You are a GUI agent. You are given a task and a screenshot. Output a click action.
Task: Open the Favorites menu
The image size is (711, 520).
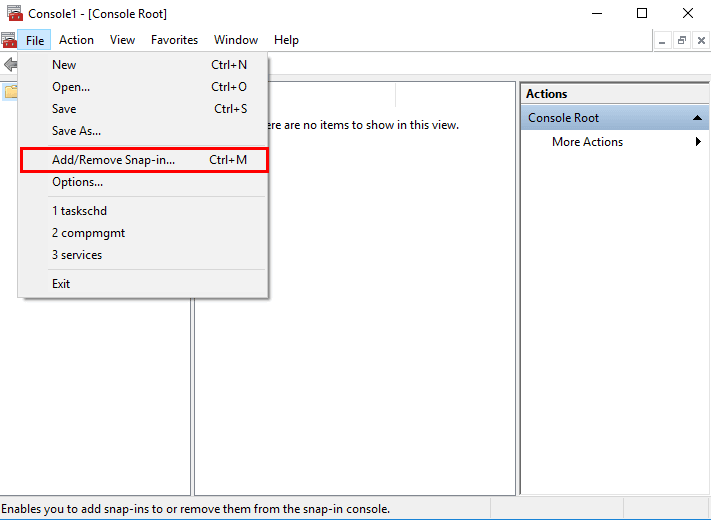pyautogui.click(x=175, y=40)
